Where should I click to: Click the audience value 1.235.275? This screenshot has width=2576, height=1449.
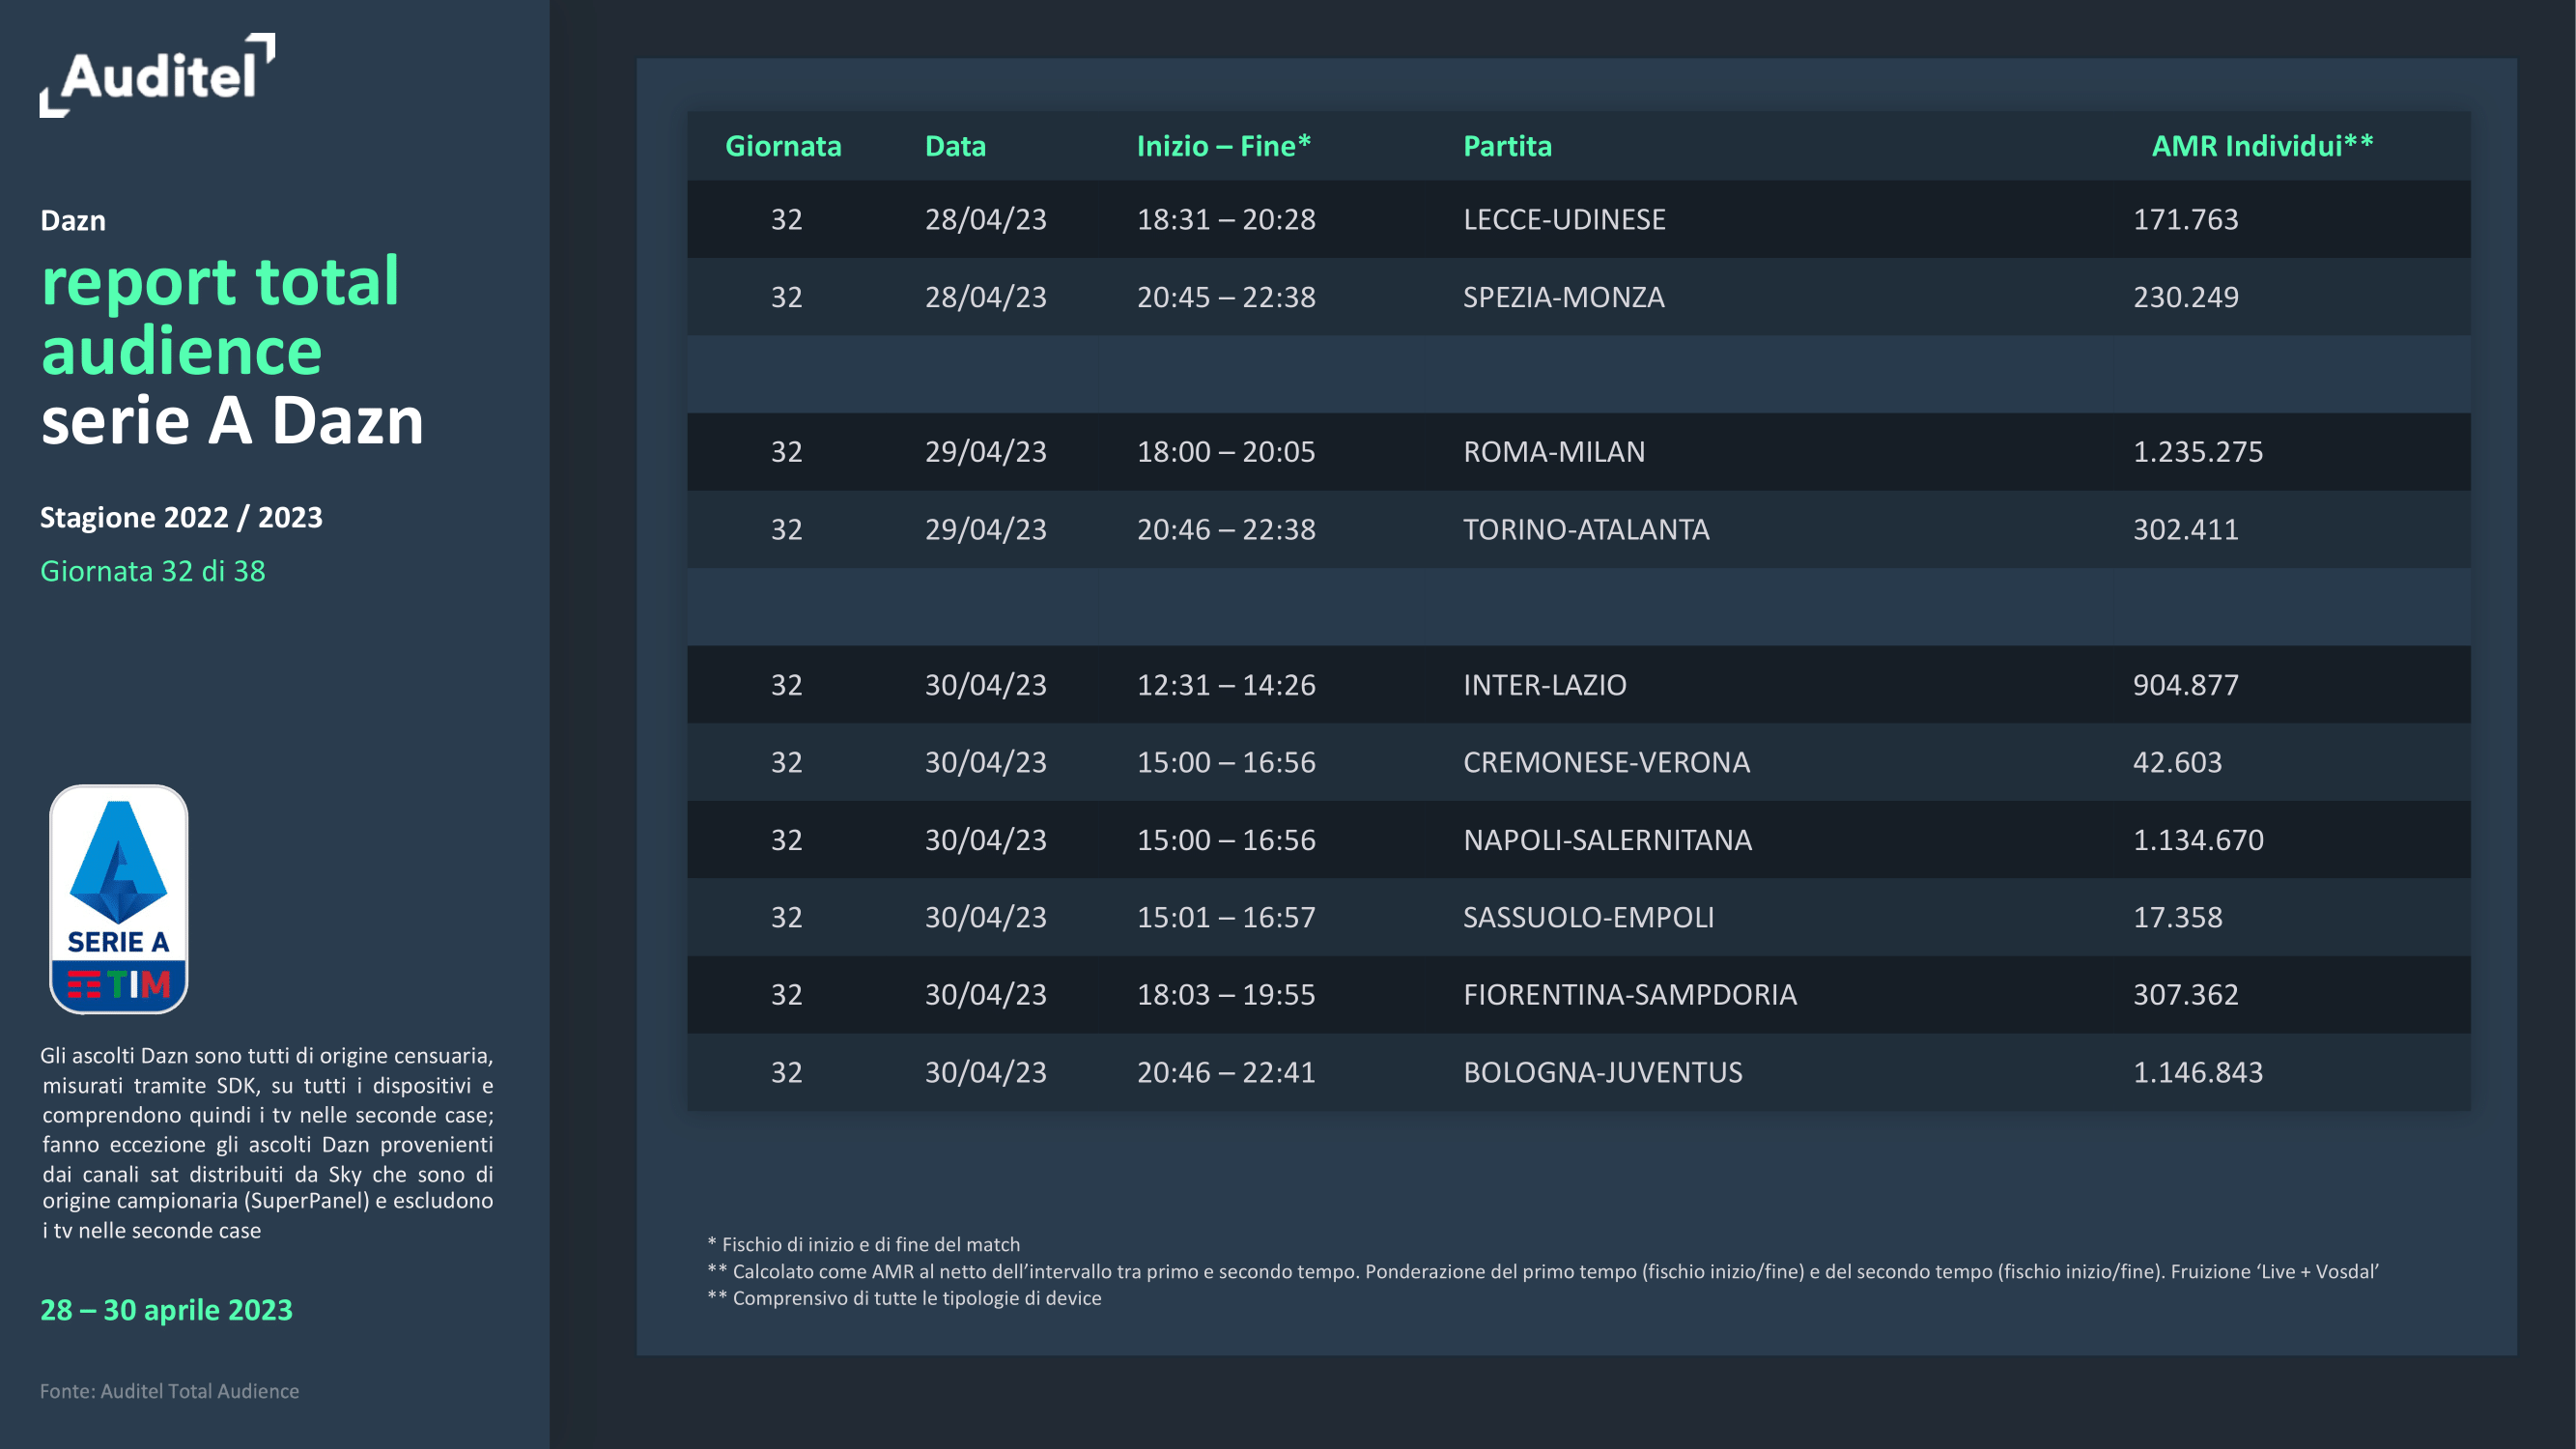[x=2197, y=452]
